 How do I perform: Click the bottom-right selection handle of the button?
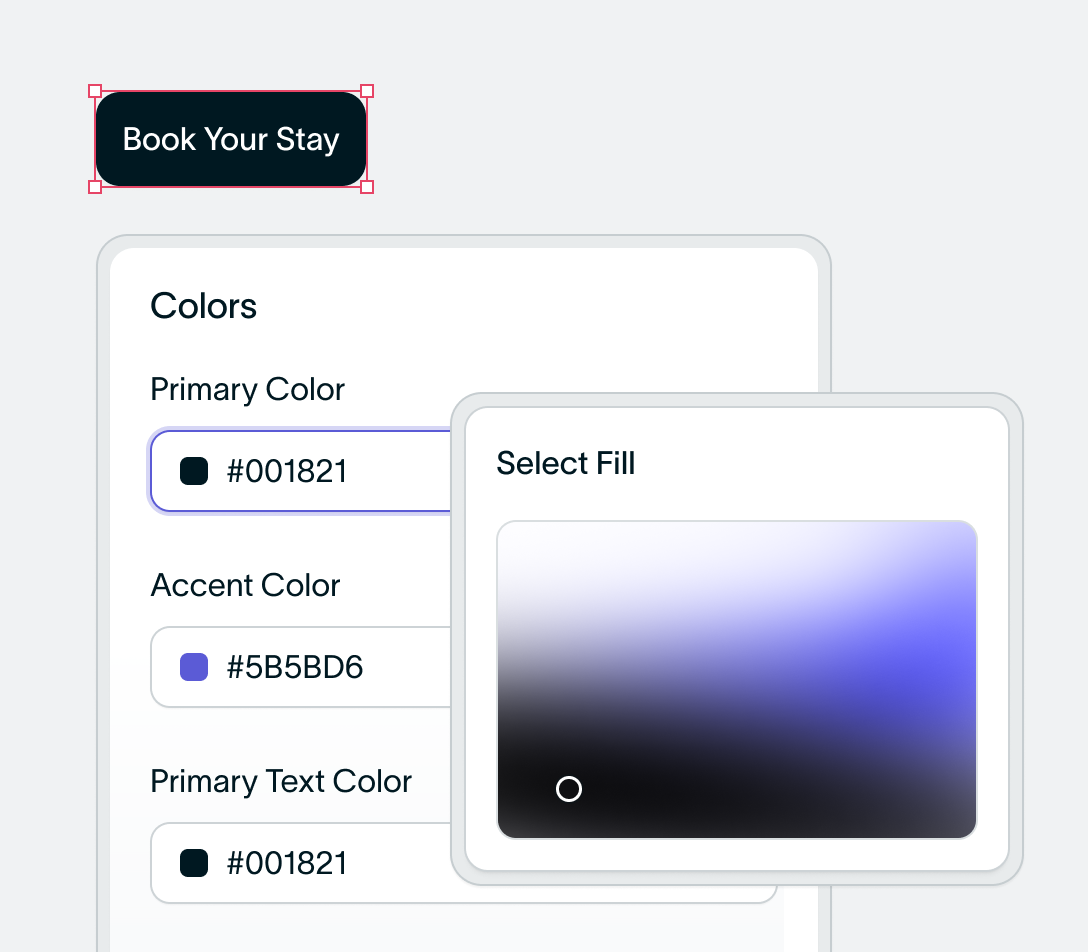pyautogui.click(x=367, y=187)
